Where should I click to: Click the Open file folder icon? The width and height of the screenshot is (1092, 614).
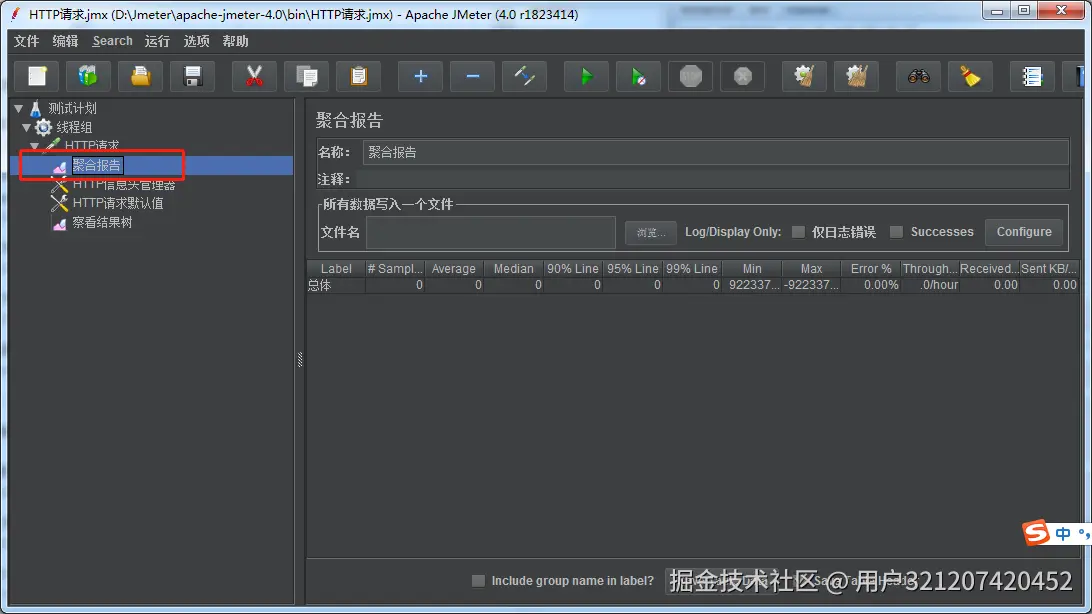[141, 76]
